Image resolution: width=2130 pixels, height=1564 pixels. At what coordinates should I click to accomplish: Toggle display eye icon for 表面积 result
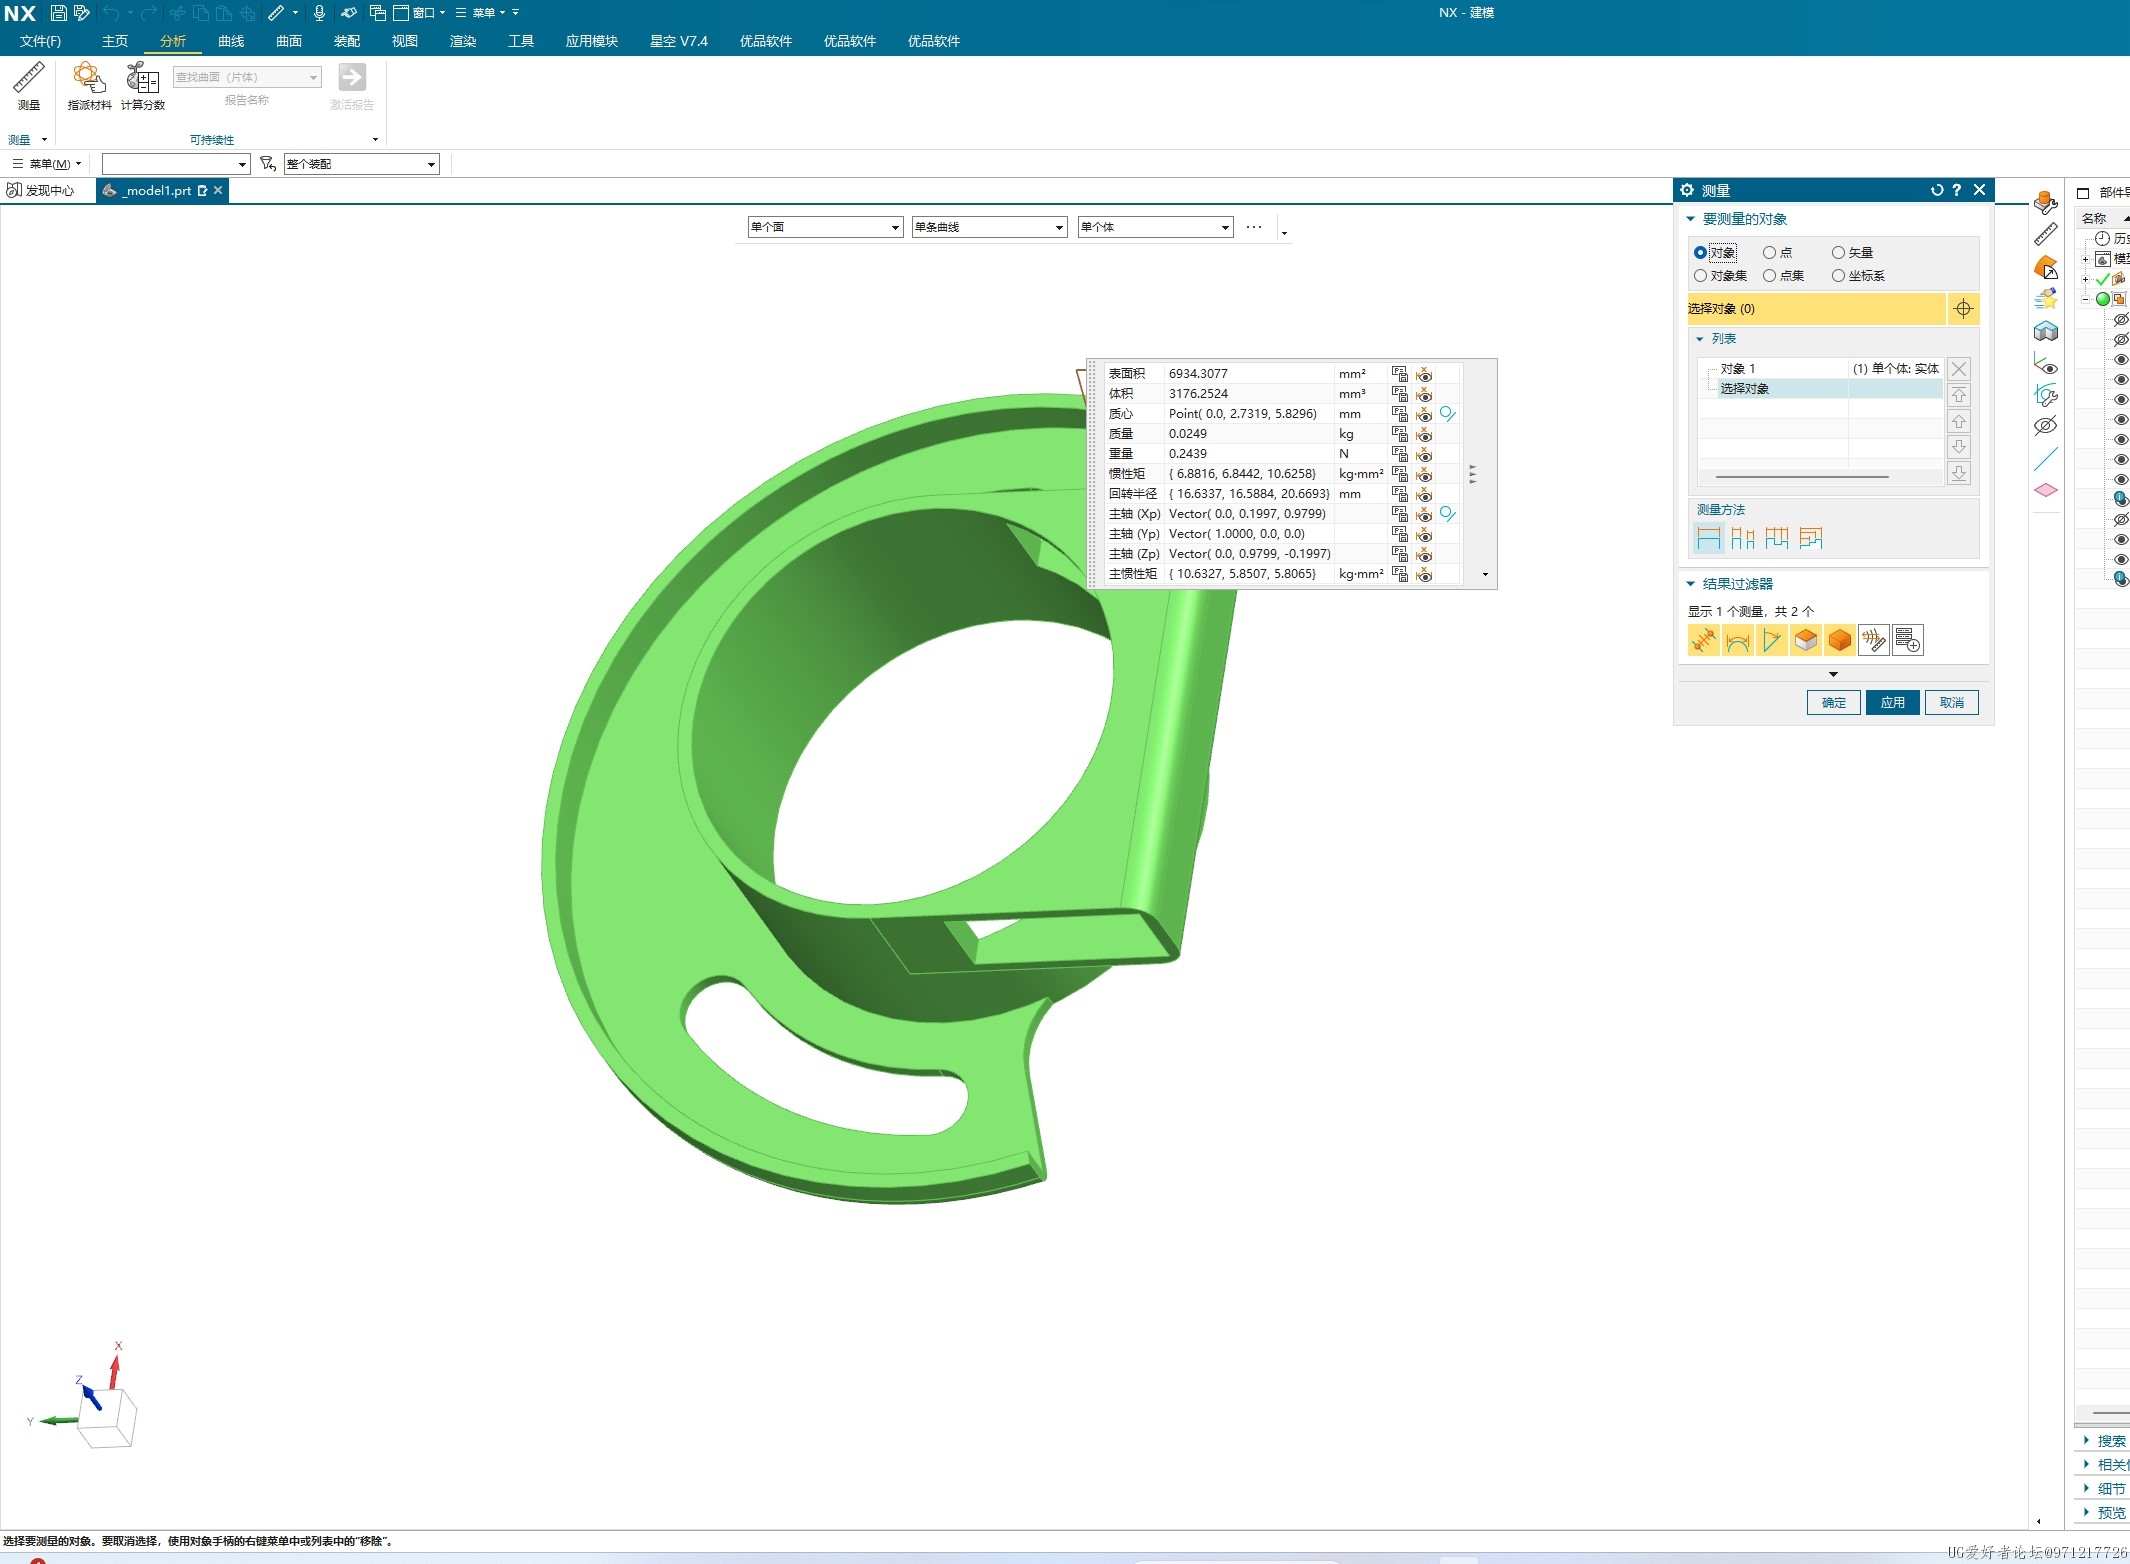[1424, 374]
